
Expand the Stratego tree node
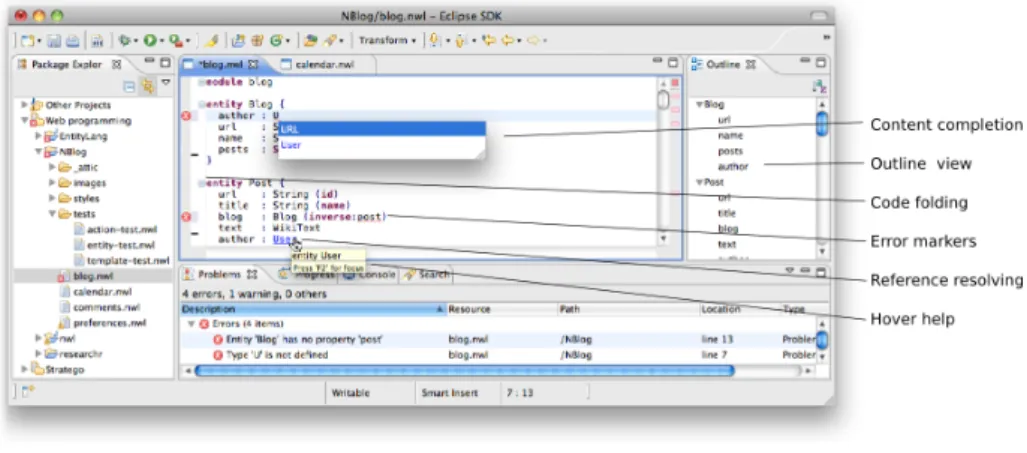(24, 369)
